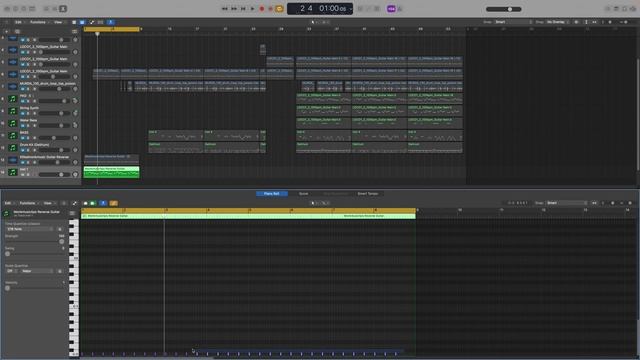Select the BASS track header
Screen dimensions: 640x360
[41, 135]
